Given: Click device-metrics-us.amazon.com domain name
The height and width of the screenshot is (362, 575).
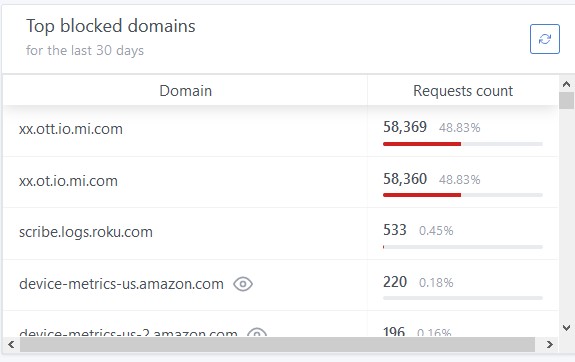Looking at the screenshot, I should (x=121, y=284).
